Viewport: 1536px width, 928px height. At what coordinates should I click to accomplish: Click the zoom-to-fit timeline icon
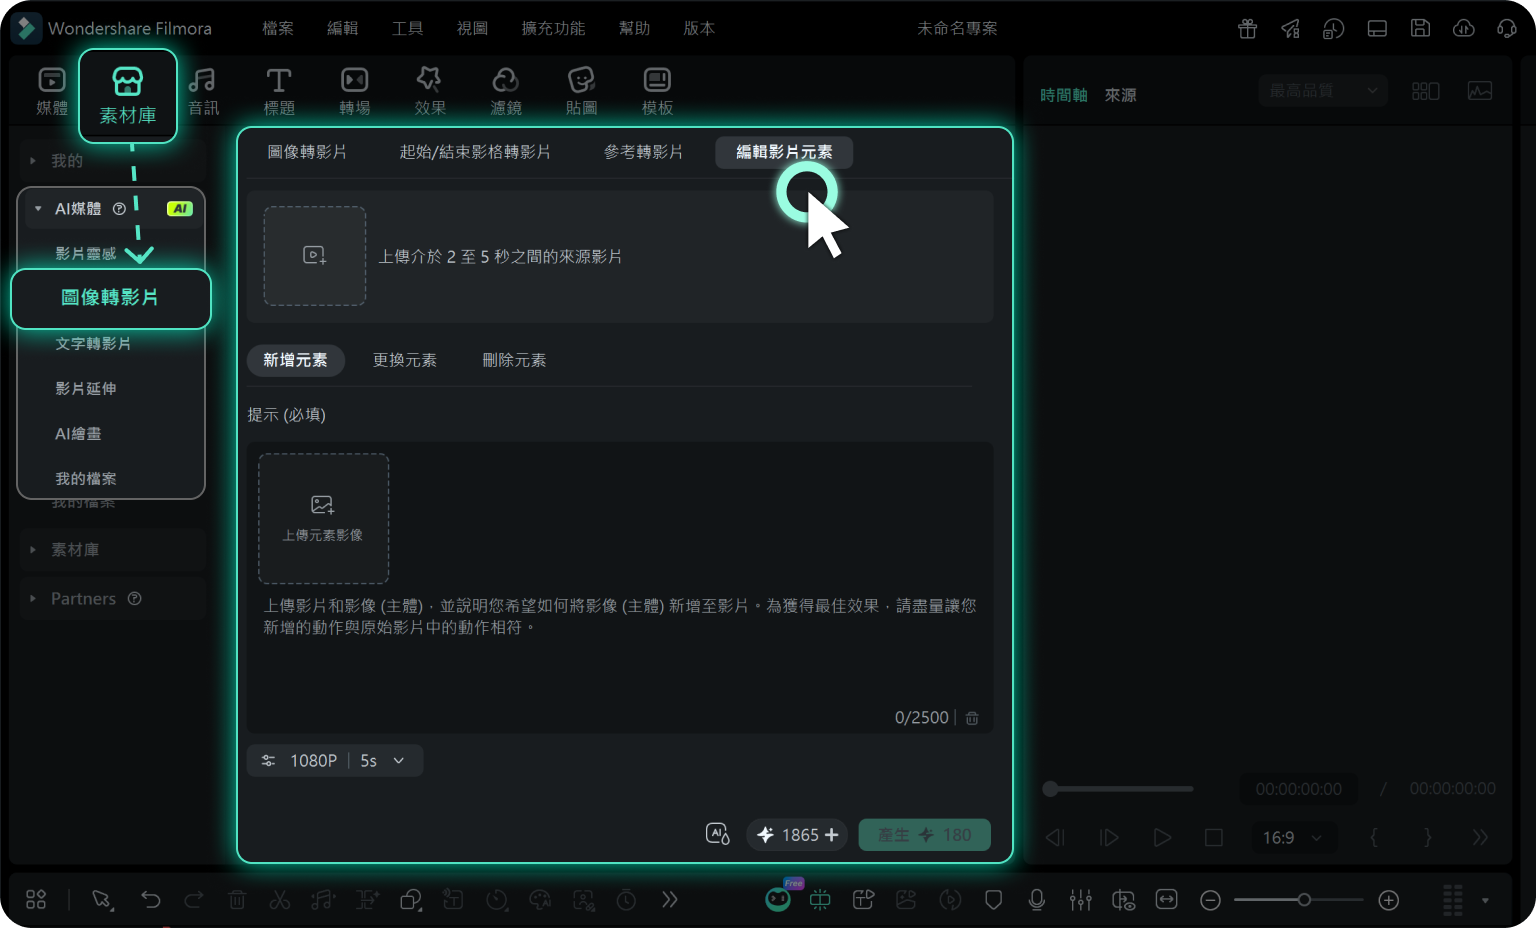[1167, 900]
